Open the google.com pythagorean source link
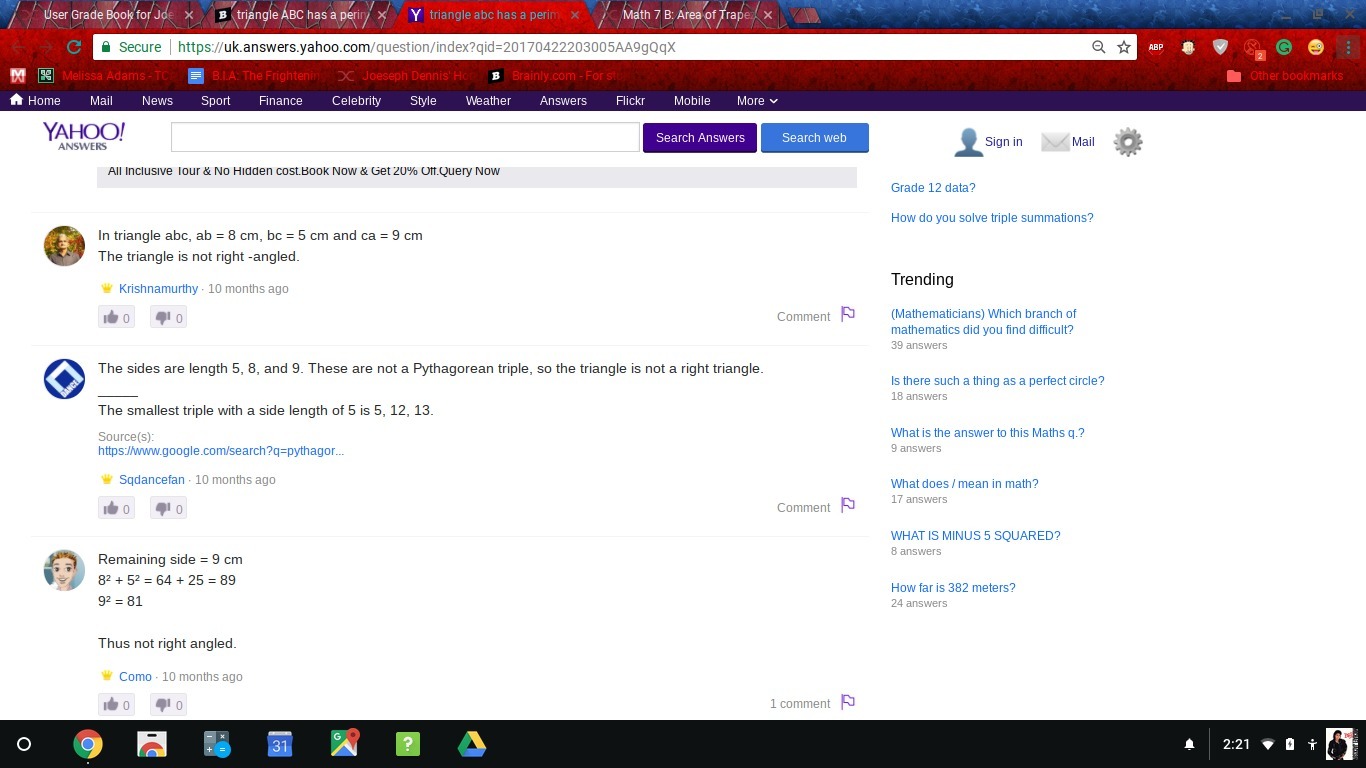This screenshot has width=1366, height=768. (x=221, y=451)
